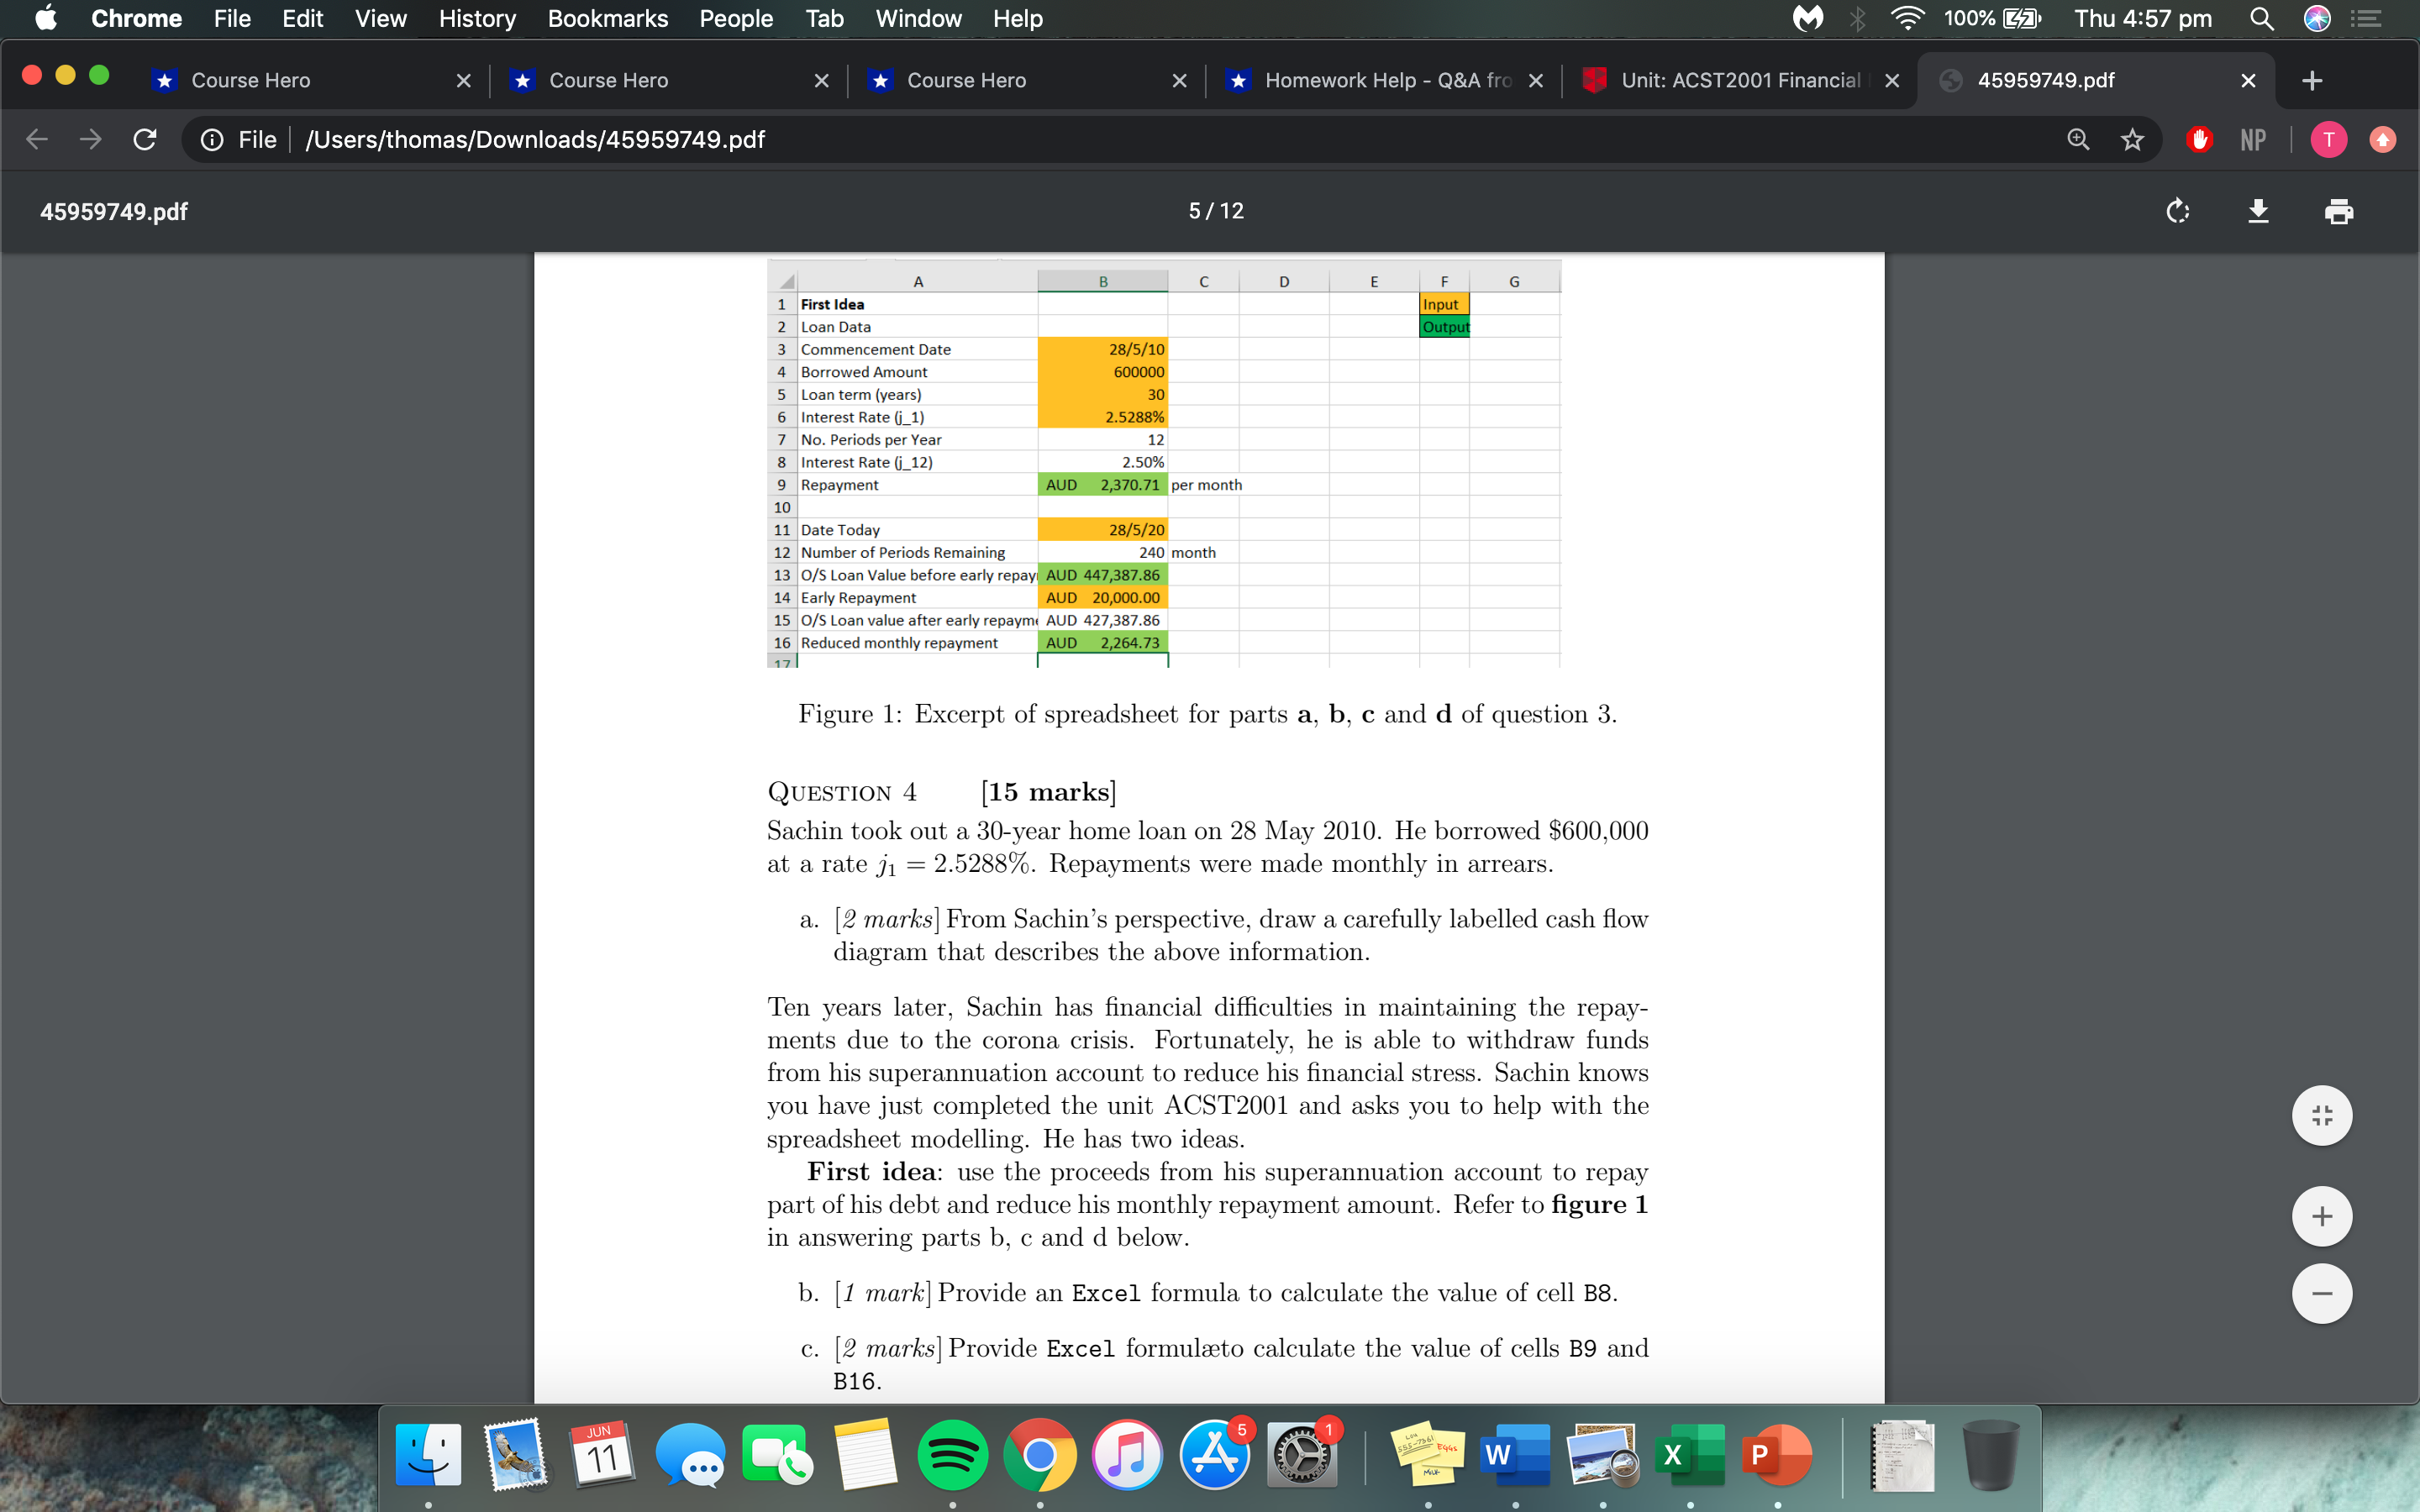Switch to the Homework Help - Q&A tab
Viewport: 2420px width, 1512px height.
(1380, 80)
